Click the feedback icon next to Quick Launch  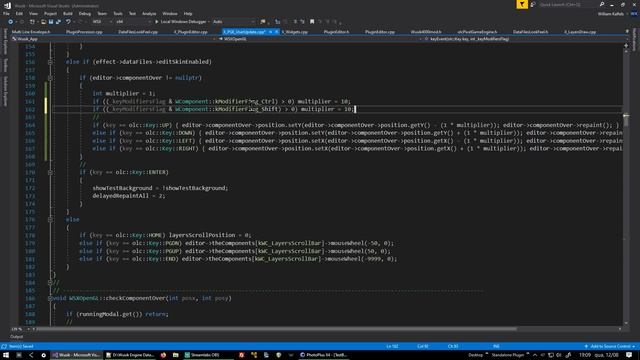tap(533, 4)
